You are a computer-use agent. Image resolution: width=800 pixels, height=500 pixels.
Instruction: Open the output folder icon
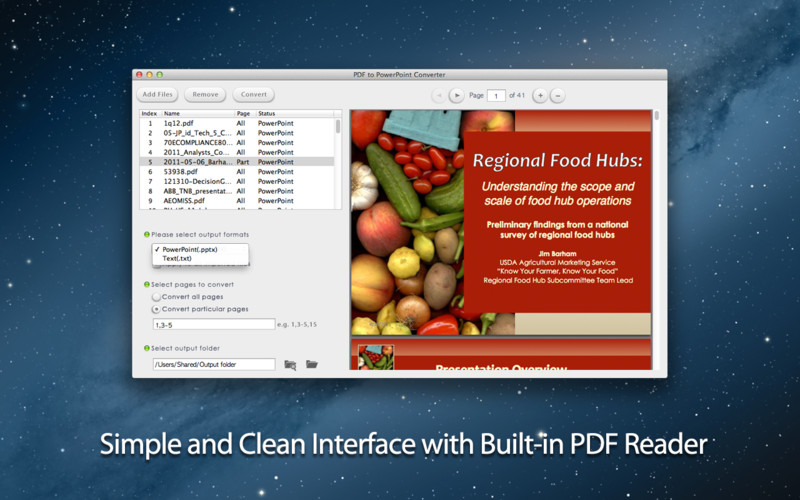click(x=312, y=364)
